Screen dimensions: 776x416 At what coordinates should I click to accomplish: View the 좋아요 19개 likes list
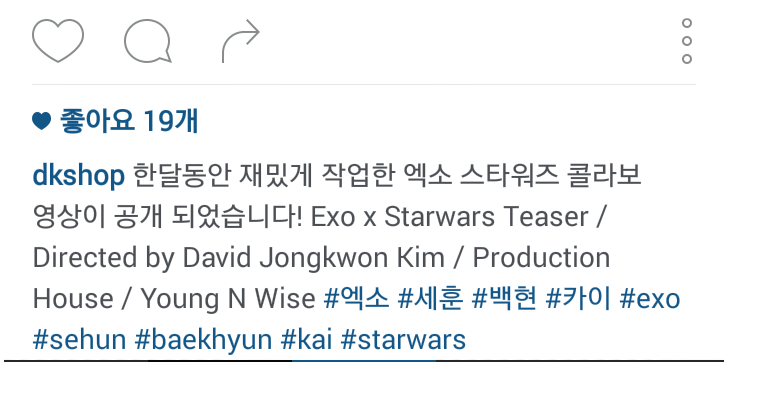click(129, 121)
